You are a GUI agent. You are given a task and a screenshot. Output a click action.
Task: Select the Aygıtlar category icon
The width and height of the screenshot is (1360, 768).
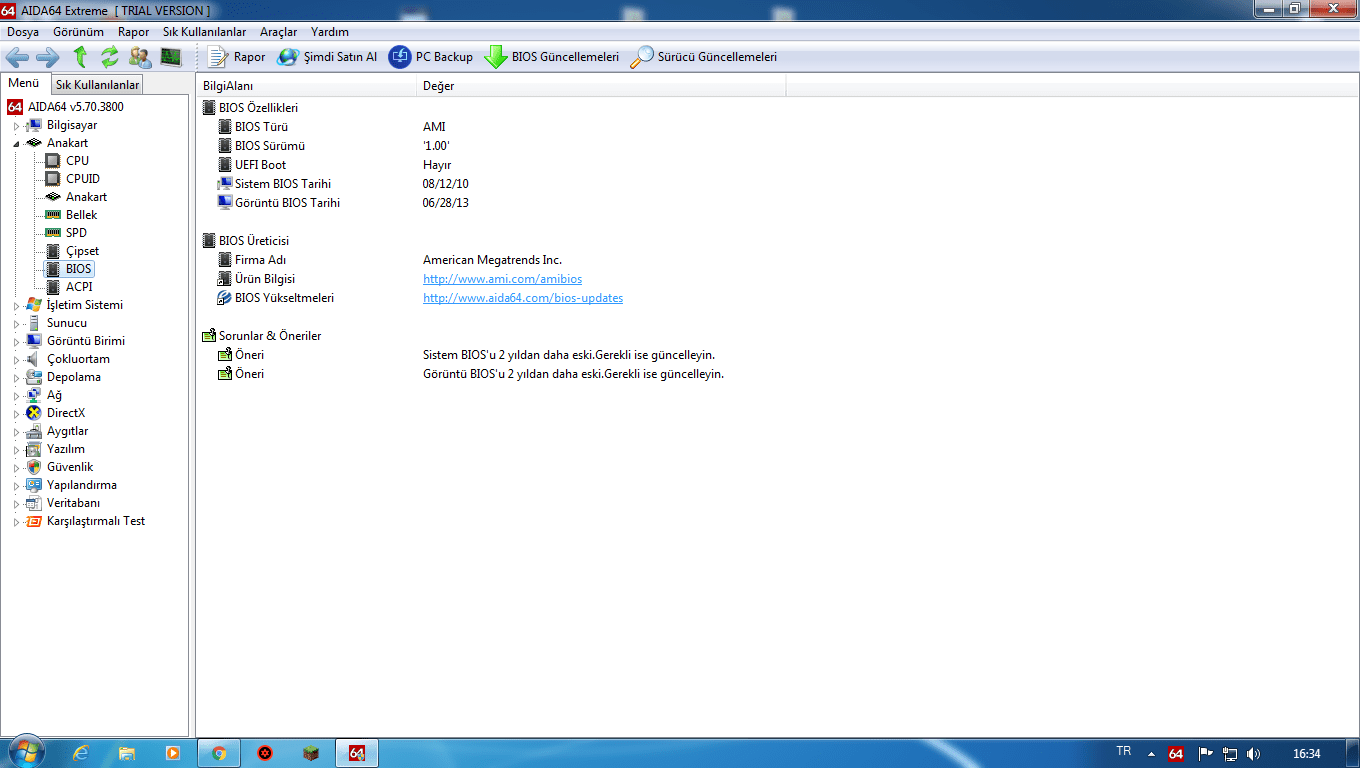(34, 431)
